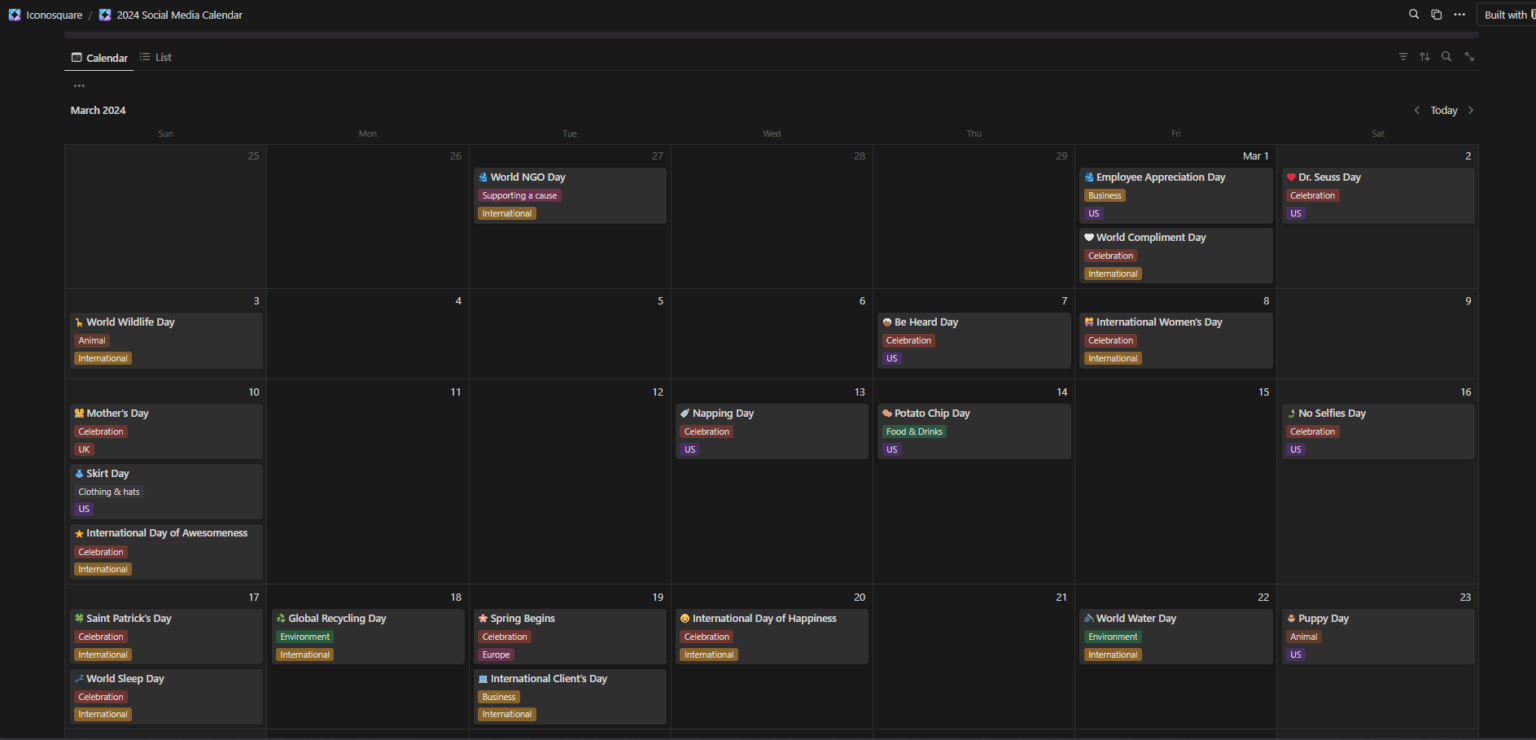Expand the database view to full screen

(1469, 56)
